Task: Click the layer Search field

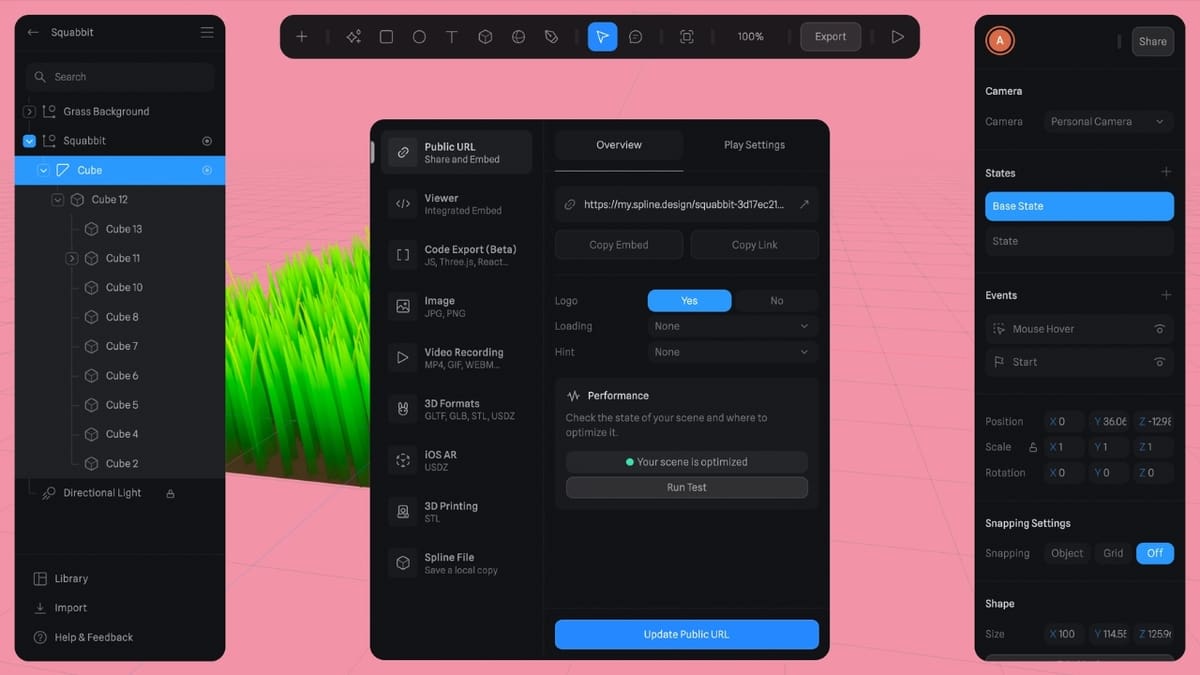Action: point(120,77)
